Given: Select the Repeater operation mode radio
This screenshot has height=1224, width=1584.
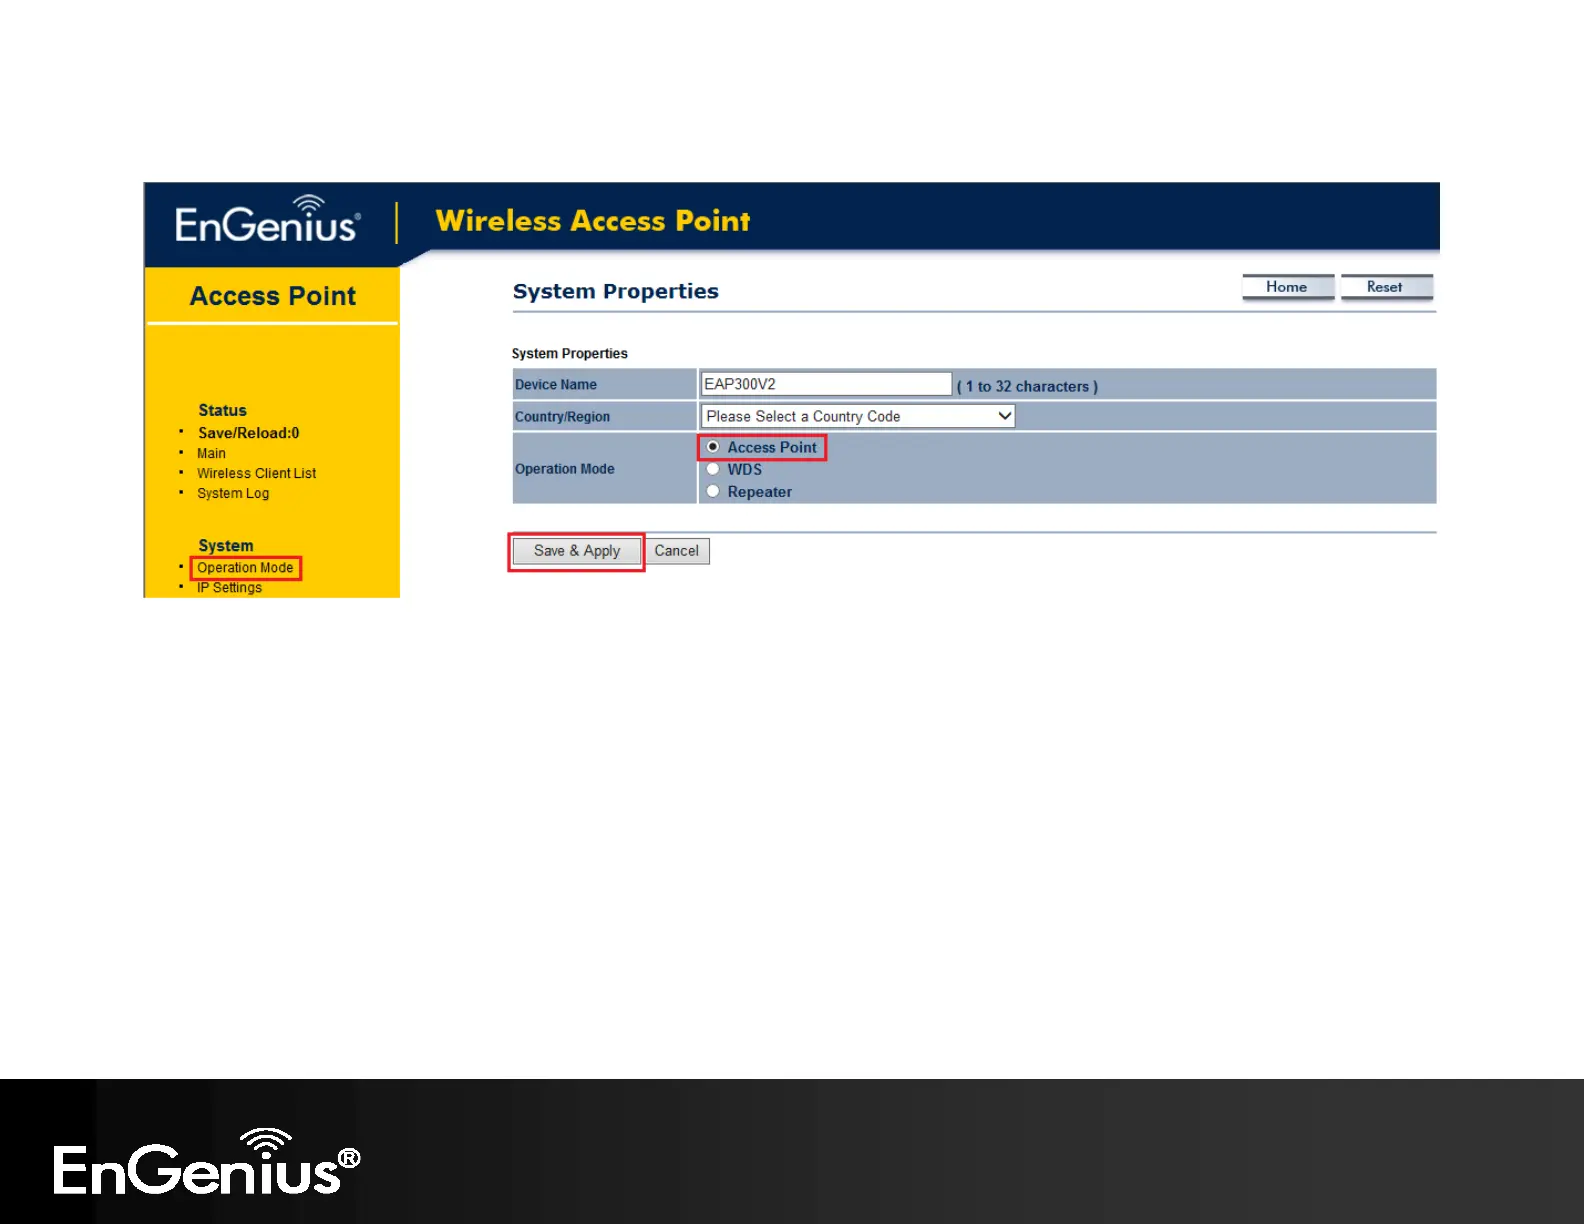Looking at the screenshot, I should [713, 491].
